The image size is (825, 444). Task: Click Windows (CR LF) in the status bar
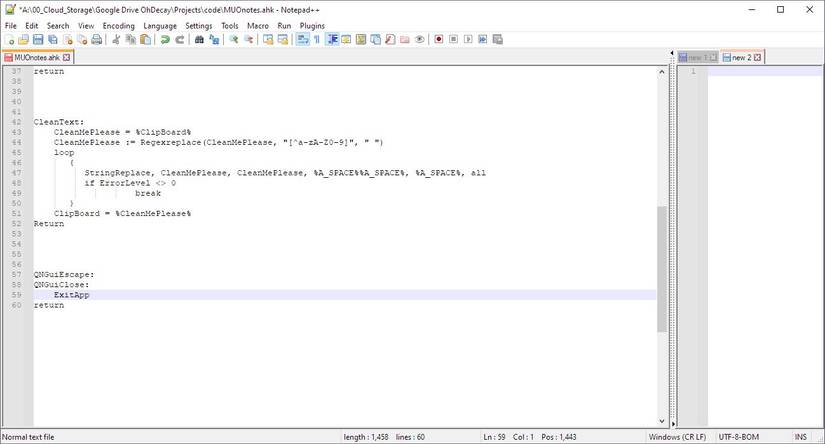[x=677, y=437]
